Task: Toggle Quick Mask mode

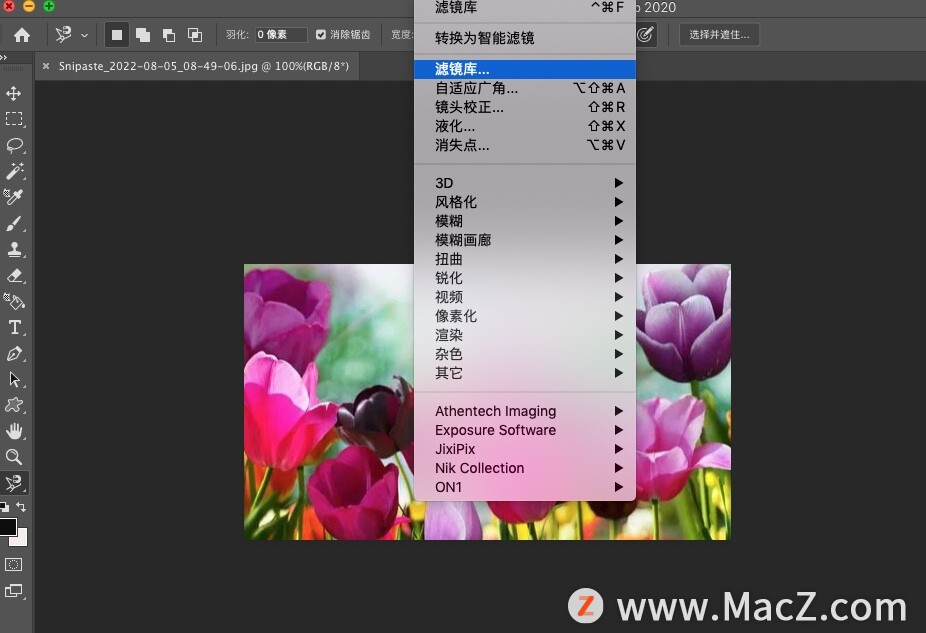Action: point(14,565)
